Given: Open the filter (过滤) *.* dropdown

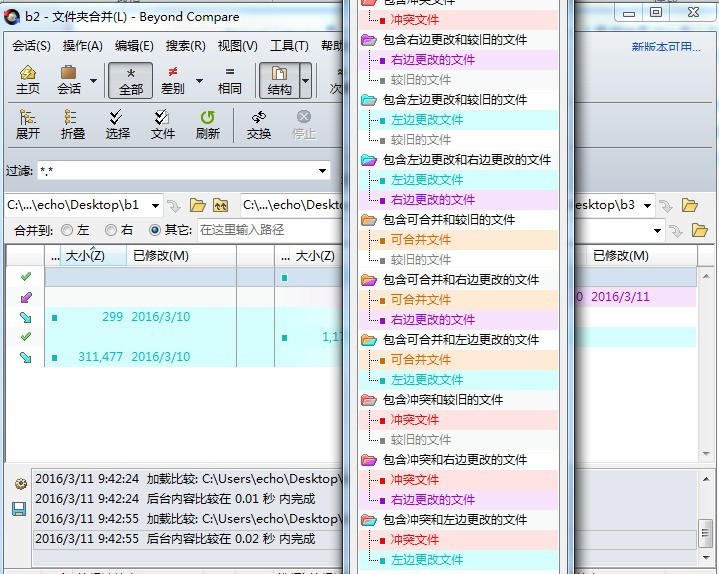Looking at the screenshot, I should (x=322, y=171).
